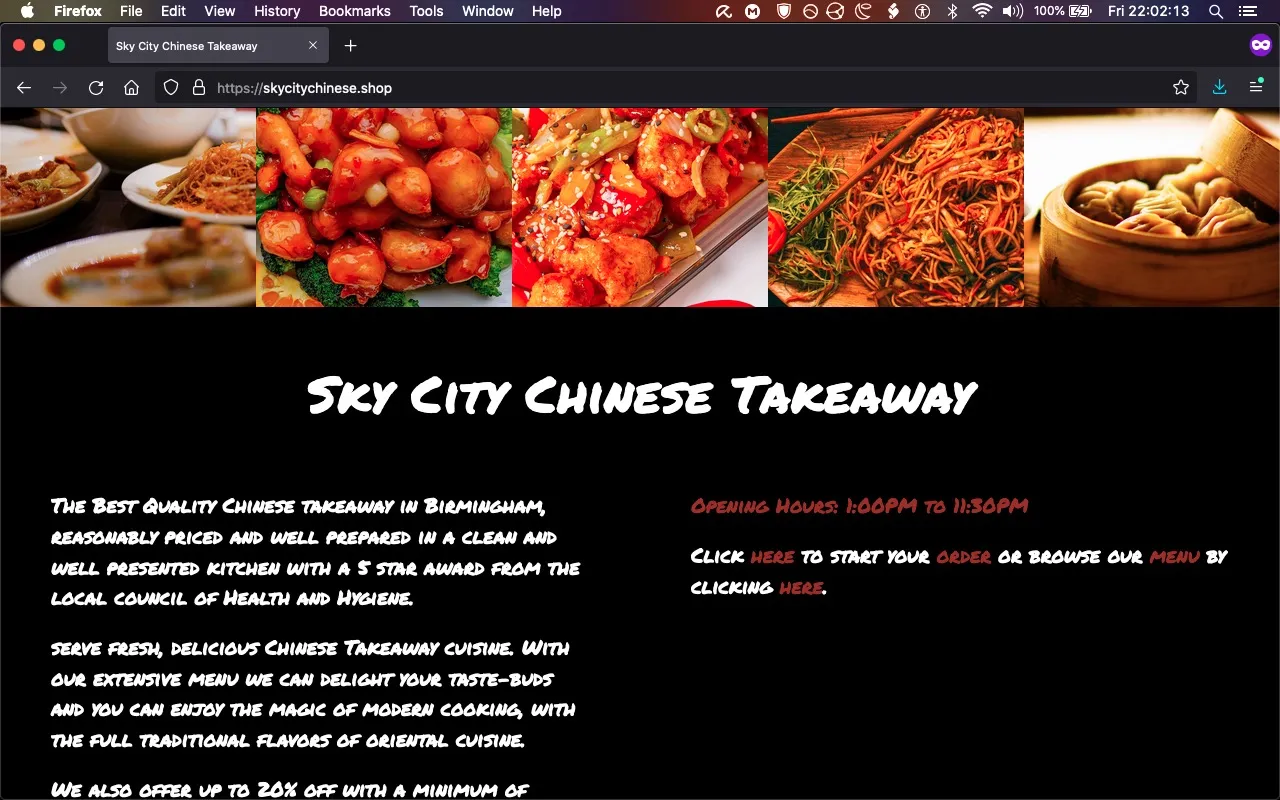This screenshot has height=800, width=1280.
Task: Open Control Center list icon
Action: 1247,11
